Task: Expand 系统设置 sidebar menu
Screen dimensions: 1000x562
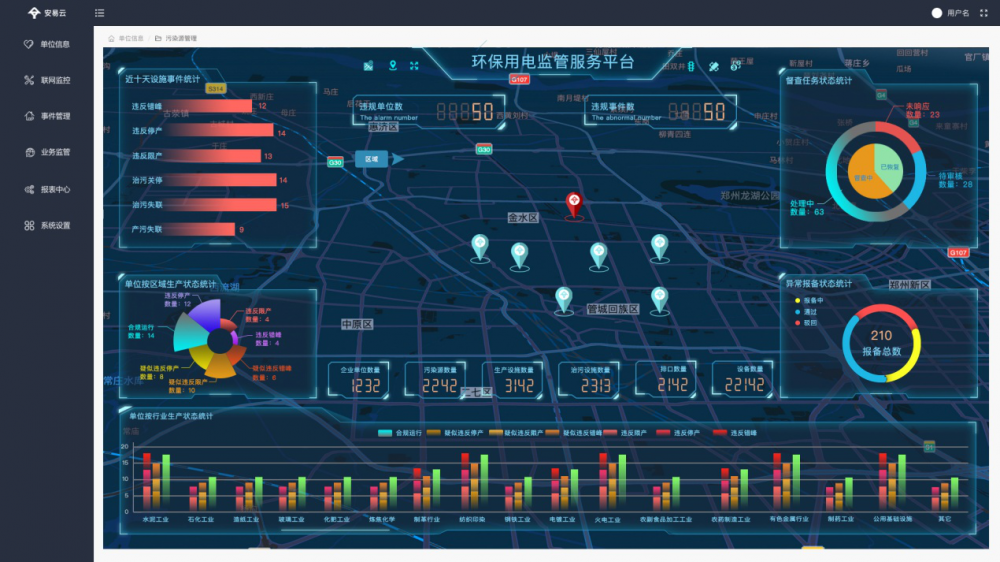Action: [x=48, y=226]
